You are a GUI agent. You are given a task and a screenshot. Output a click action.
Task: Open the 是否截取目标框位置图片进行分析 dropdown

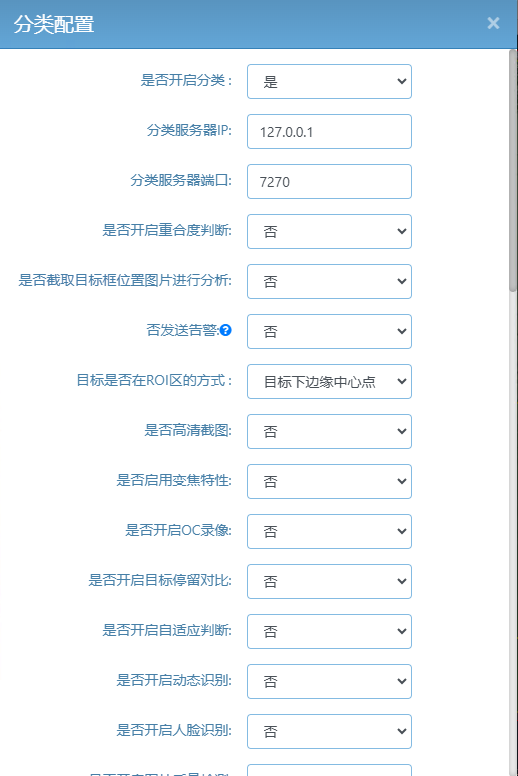[330, 282]
